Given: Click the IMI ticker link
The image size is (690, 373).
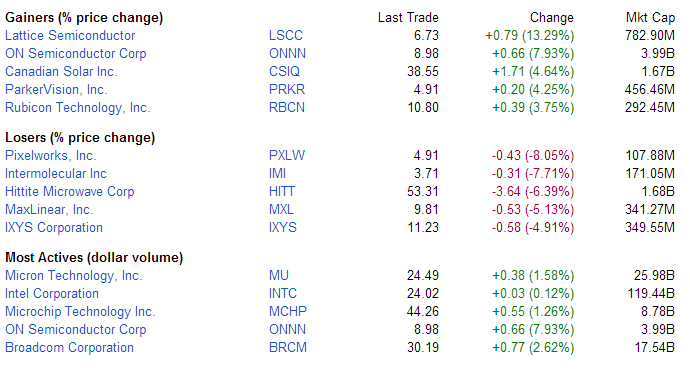Looking at the screenshot, I should [277, 173].
